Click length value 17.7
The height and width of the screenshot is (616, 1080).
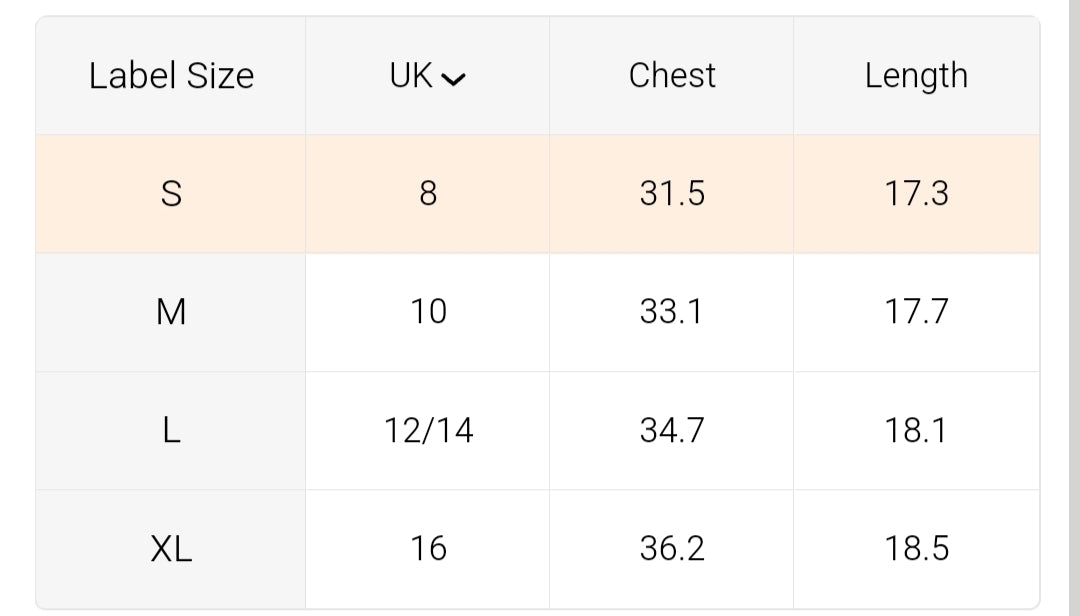pyautogui.click(x=916, y=312)
